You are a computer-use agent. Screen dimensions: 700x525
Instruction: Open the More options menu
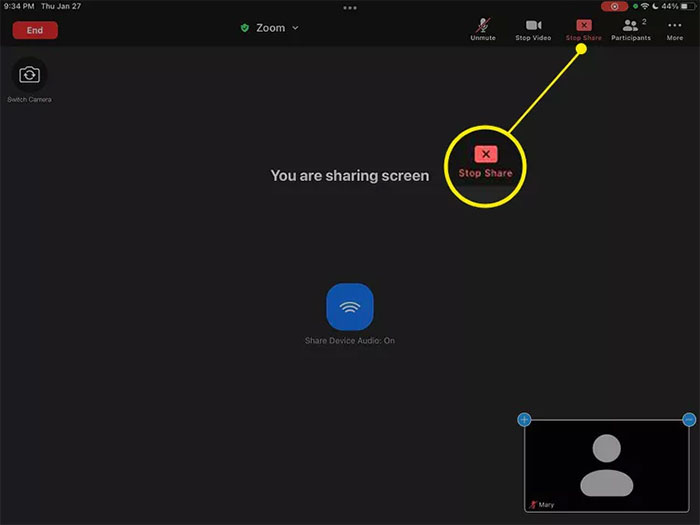[x=675, y=28]
